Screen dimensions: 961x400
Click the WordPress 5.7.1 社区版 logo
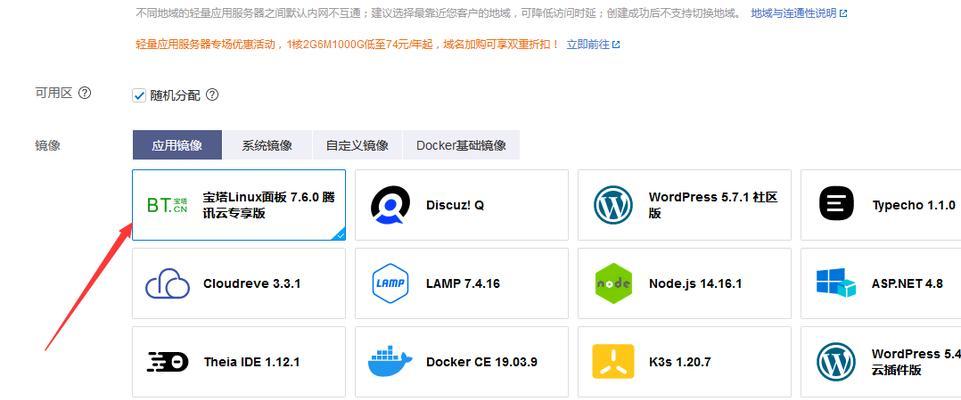point(613,205)
